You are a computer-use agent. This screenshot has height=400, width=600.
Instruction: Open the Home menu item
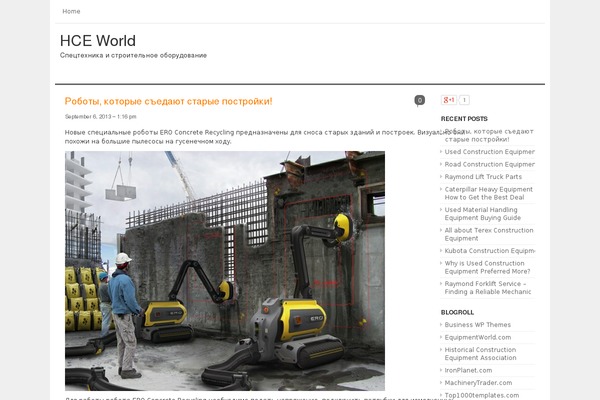[x=71, y=11]
